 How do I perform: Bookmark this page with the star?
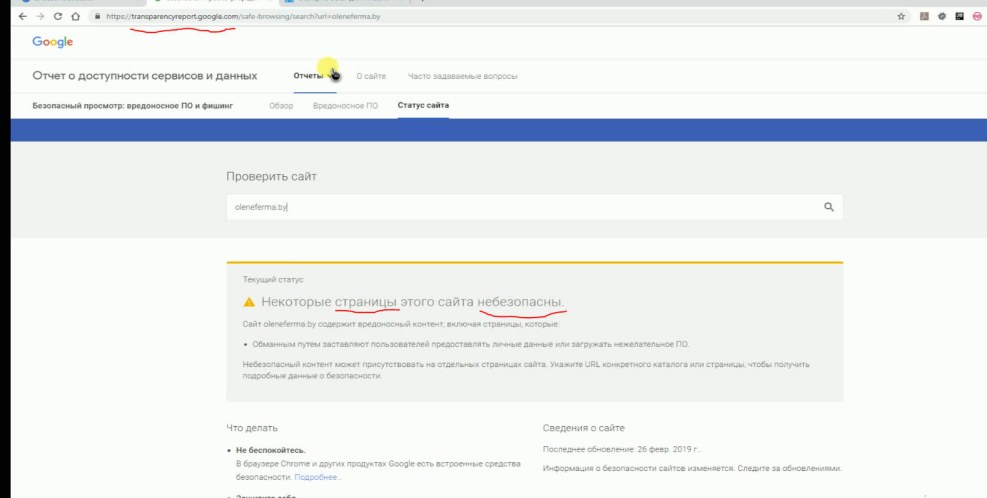(901, 17)
